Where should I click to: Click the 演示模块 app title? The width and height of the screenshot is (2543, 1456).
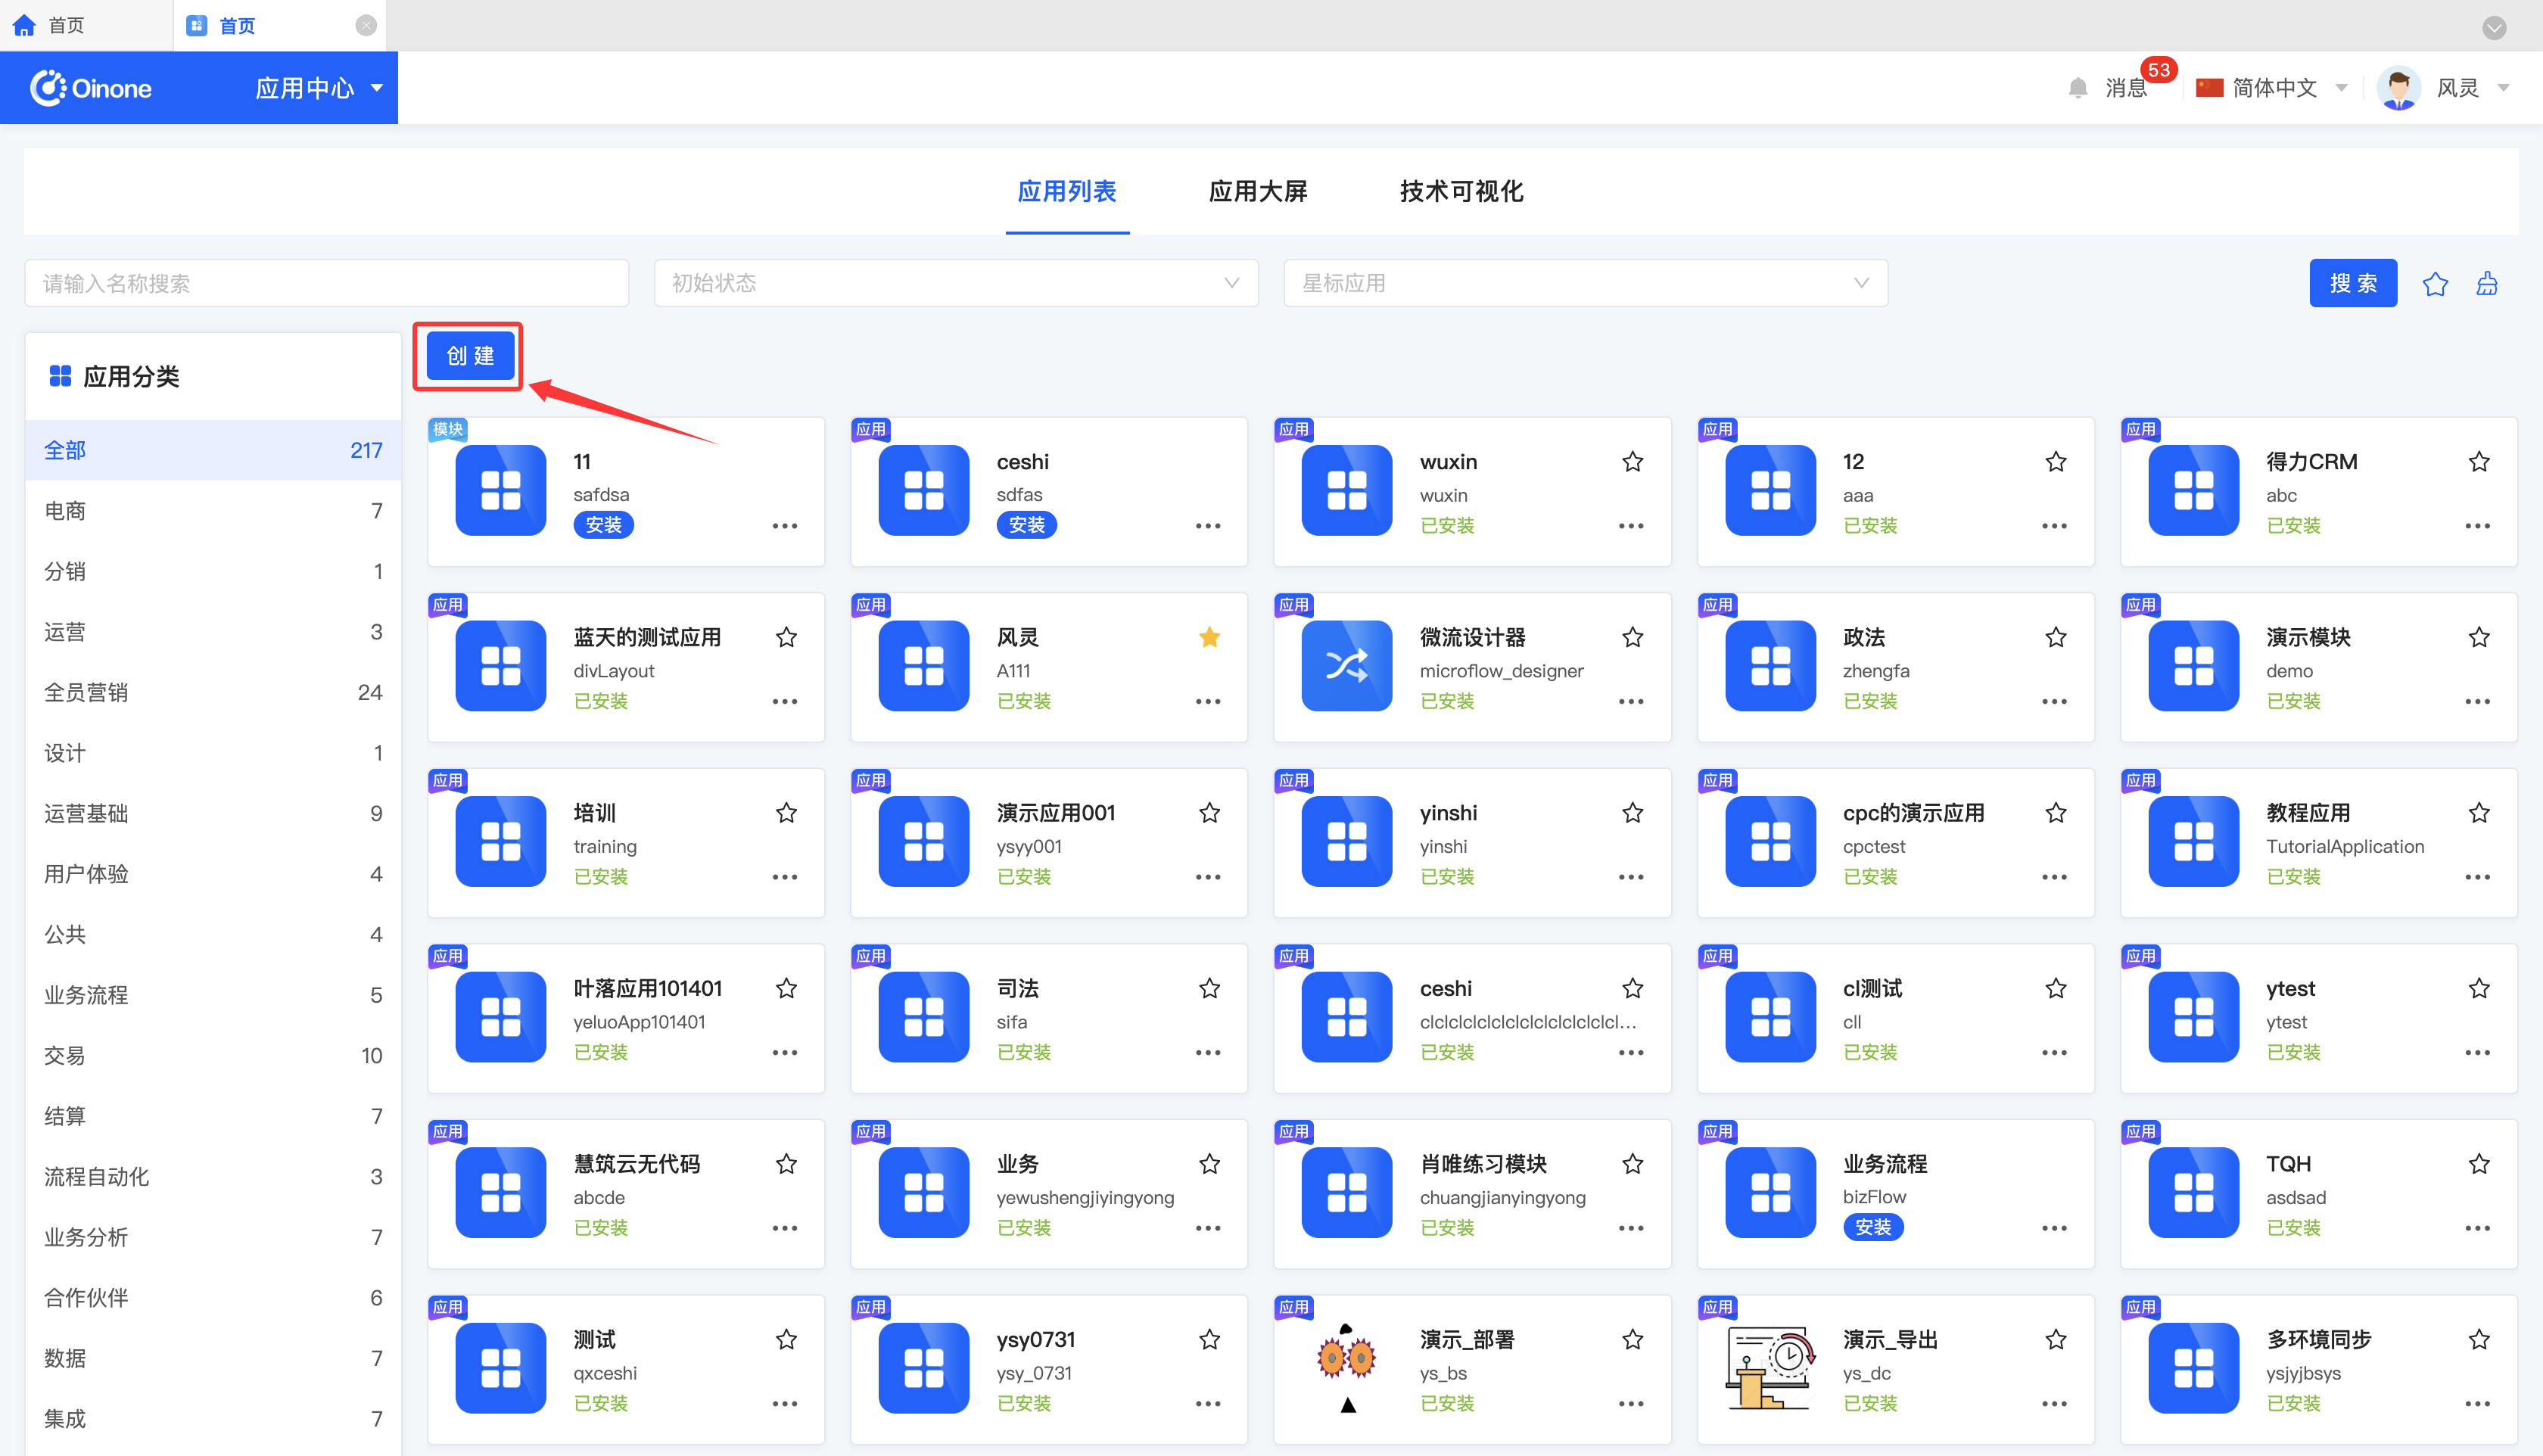pos(2307,637)
